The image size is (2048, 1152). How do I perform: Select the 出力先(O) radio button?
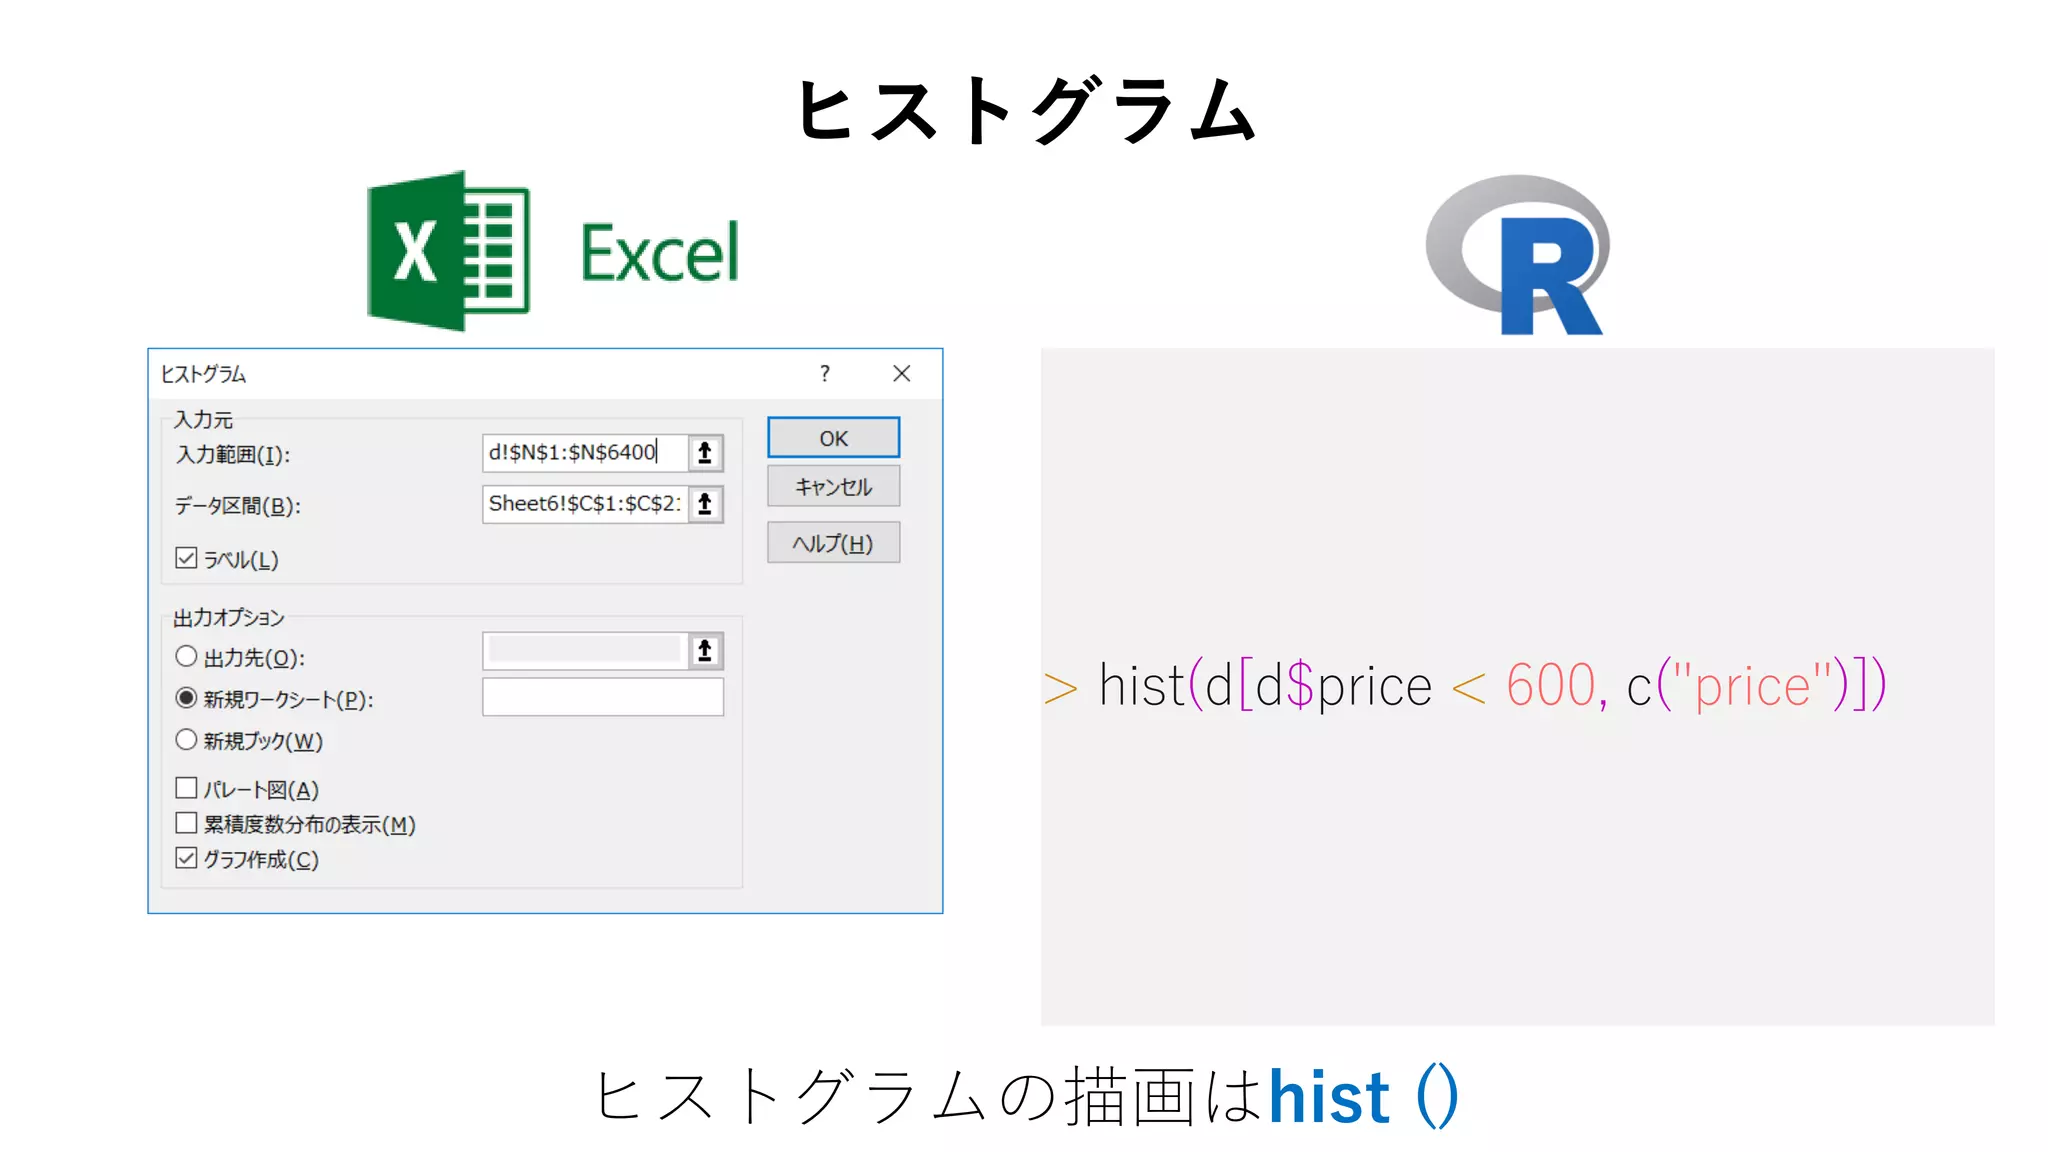tap(186, 656)
